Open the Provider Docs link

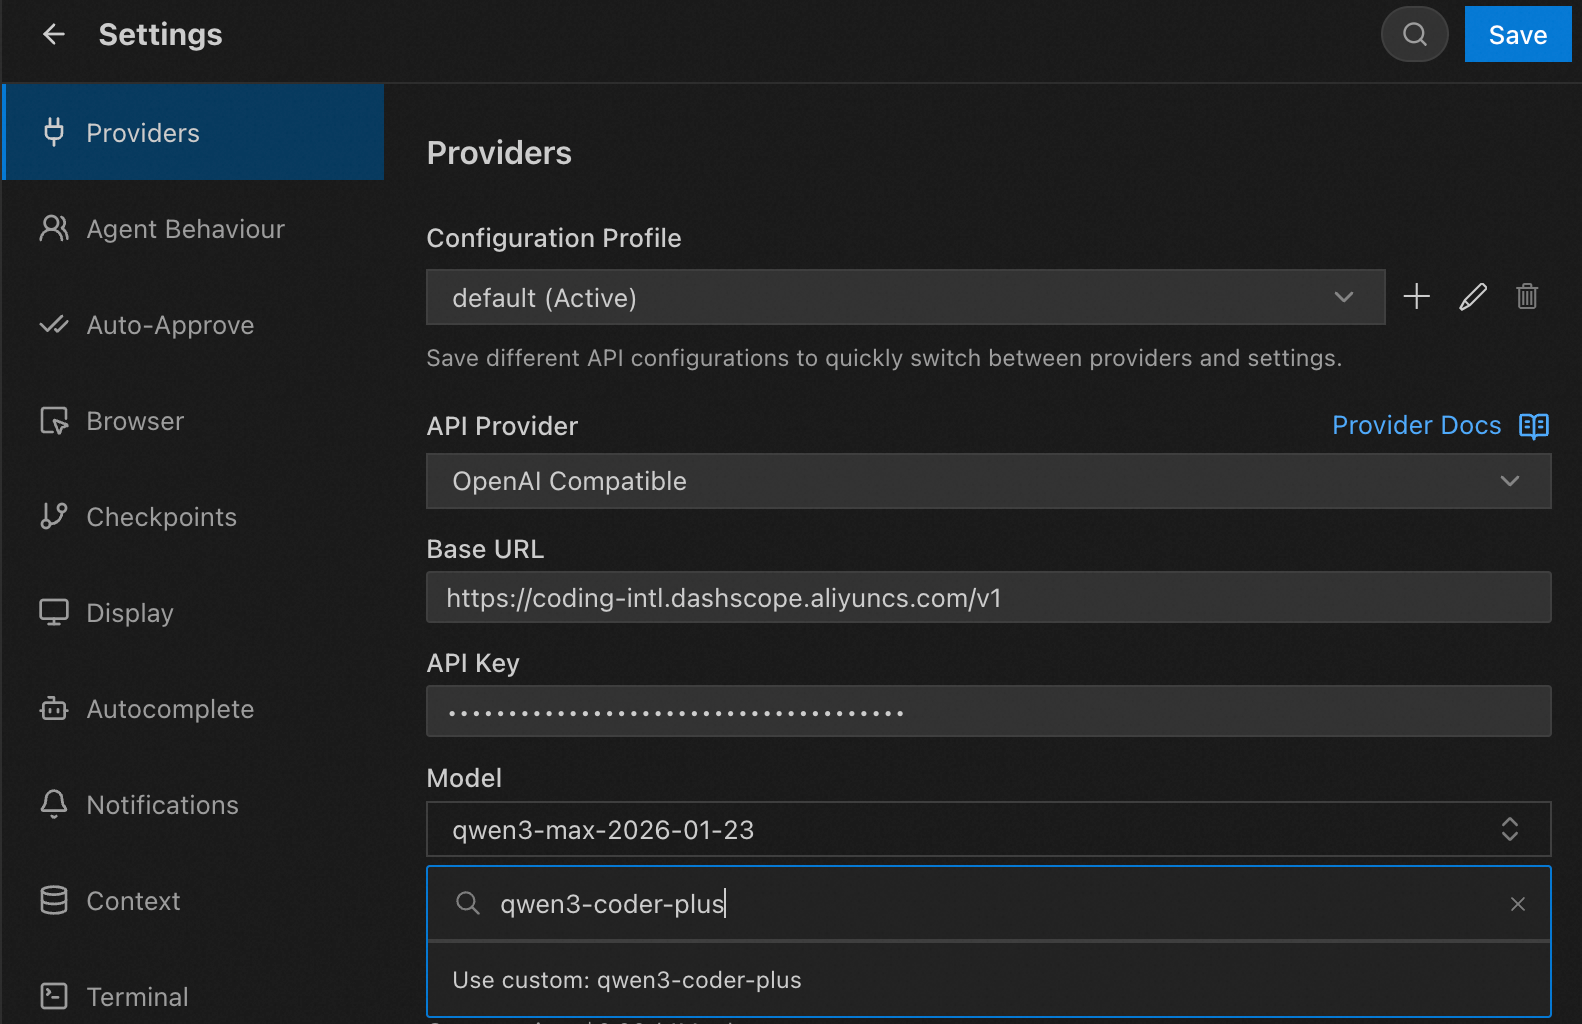(x=1416, y=426)
